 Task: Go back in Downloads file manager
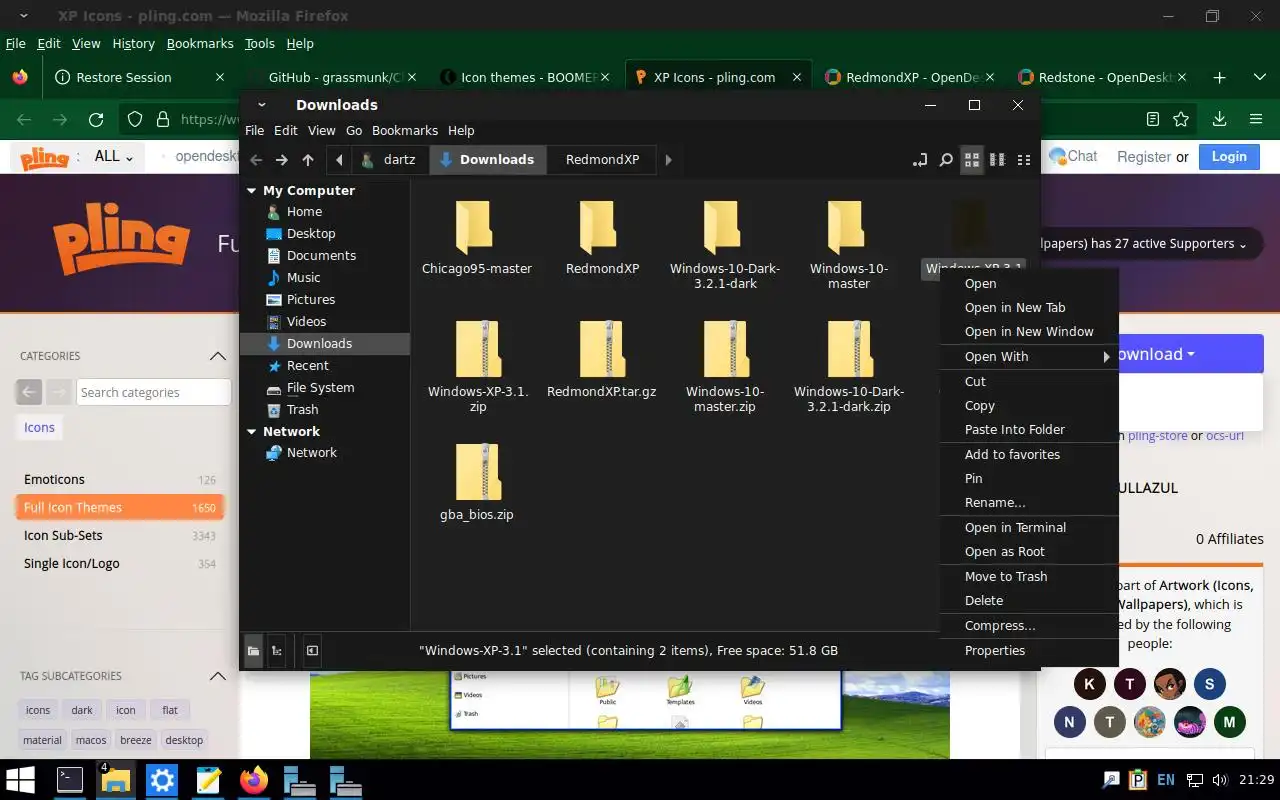coord(256,160)
